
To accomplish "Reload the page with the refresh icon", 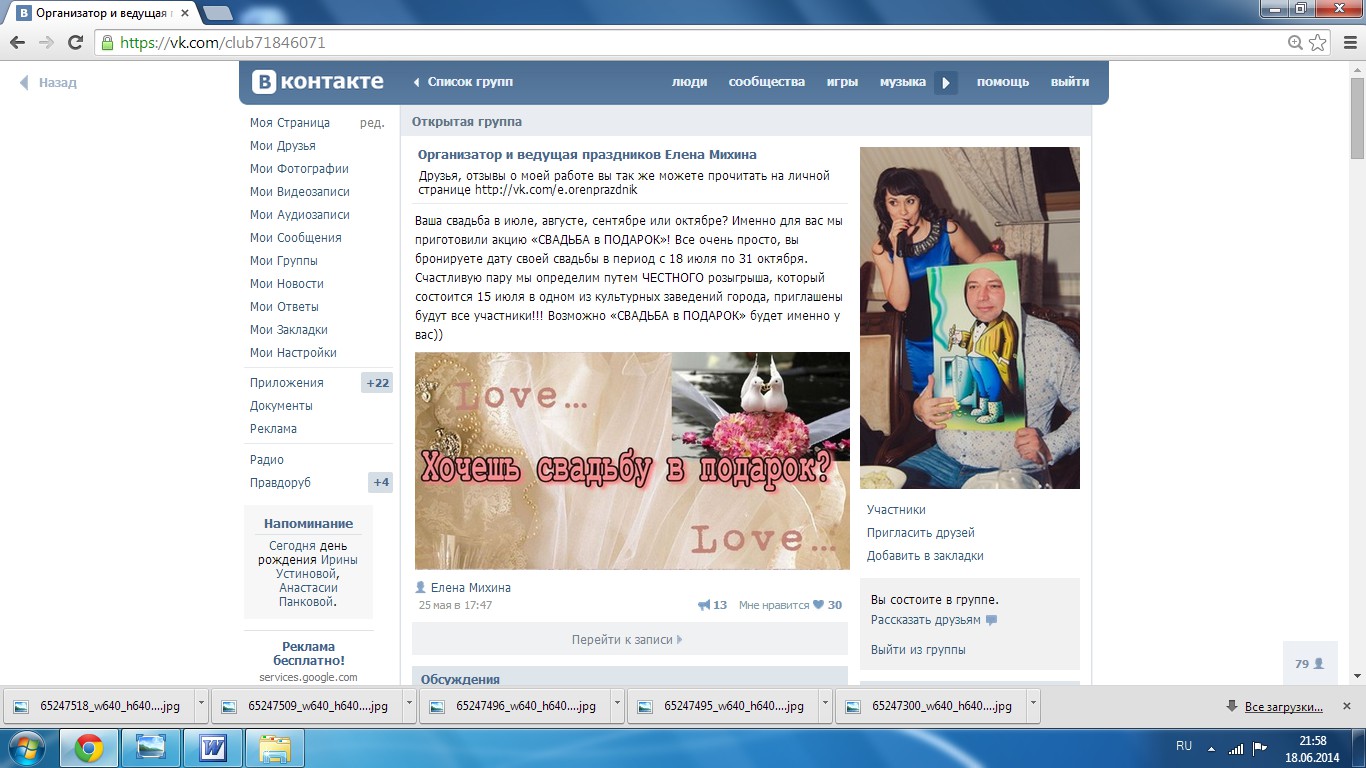I will click(x=75, y=43).
